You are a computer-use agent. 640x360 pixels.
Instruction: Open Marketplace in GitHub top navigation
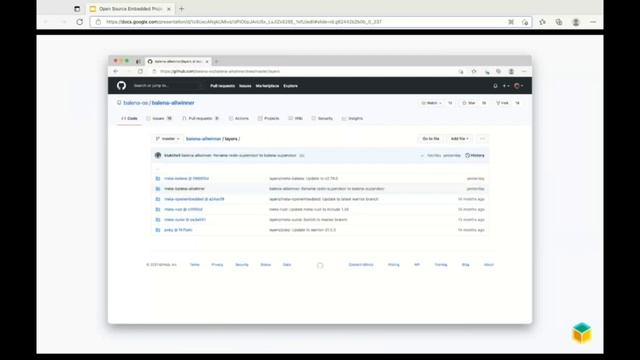pyautogui.click(x=267, y=86)
